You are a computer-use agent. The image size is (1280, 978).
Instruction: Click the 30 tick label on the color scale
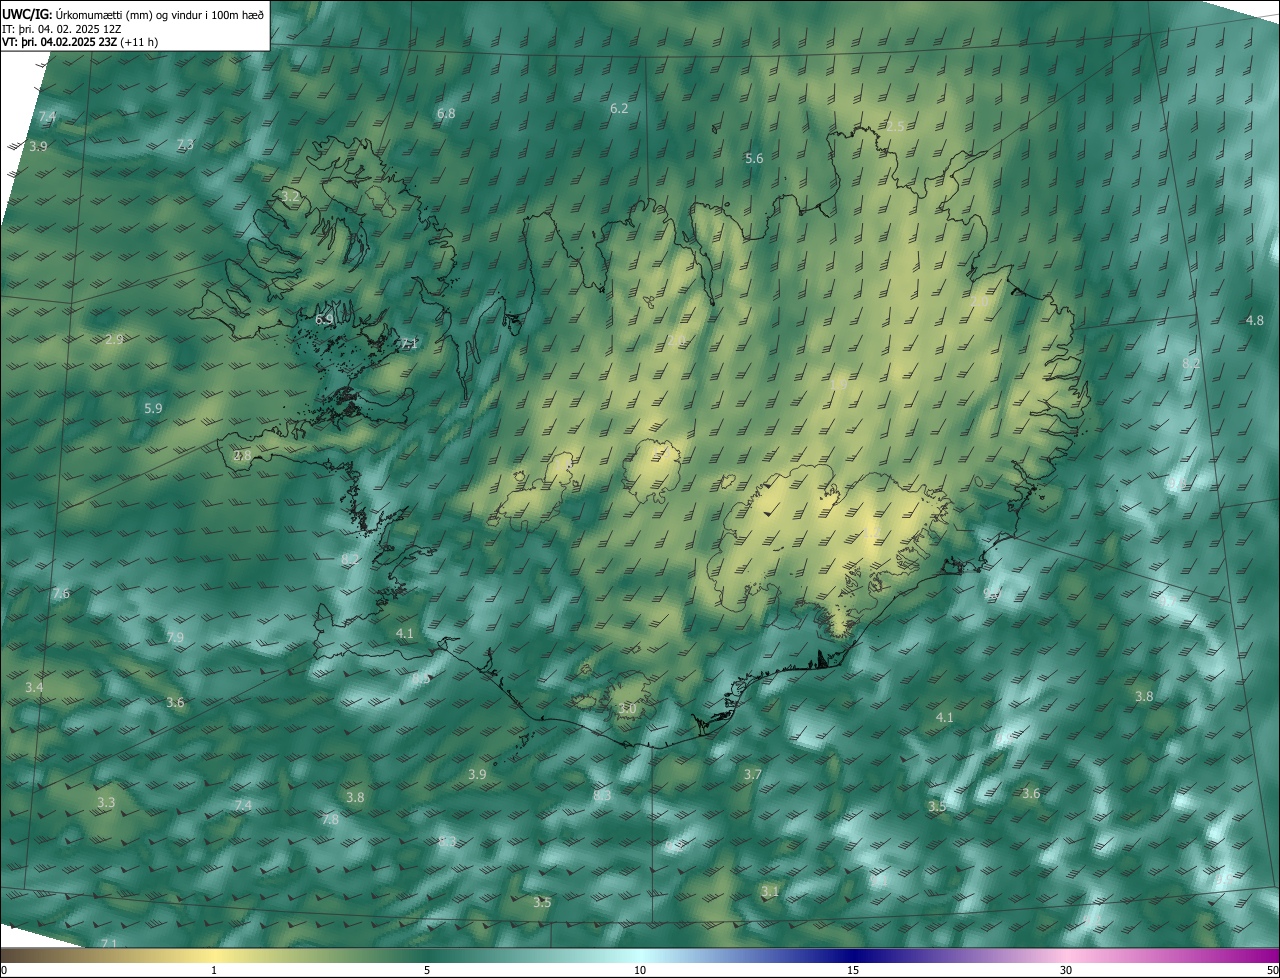coord(1066,971)
